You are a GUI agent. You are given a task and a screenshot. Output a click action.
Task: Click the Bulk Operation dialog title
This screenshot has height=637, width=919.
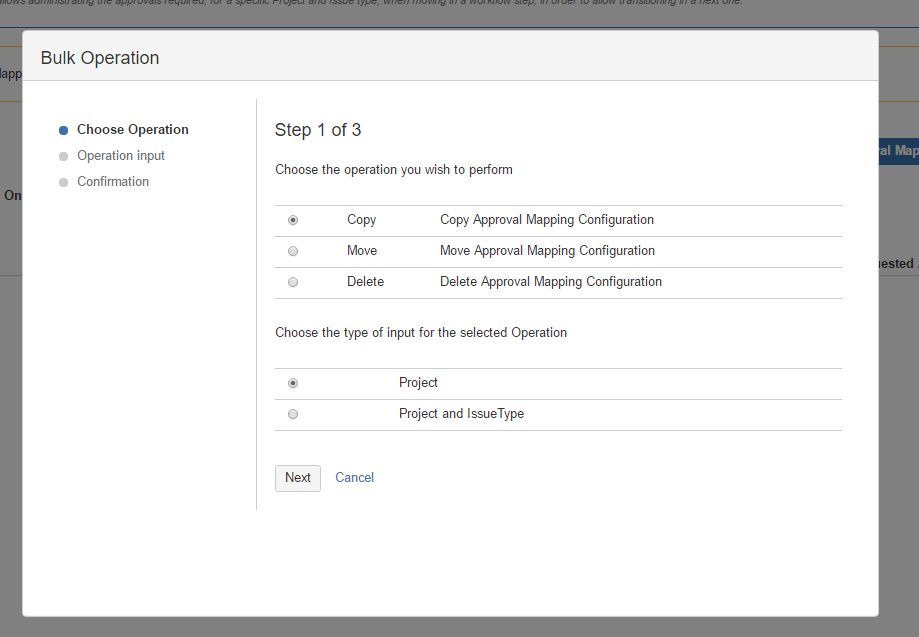point(100,58)
